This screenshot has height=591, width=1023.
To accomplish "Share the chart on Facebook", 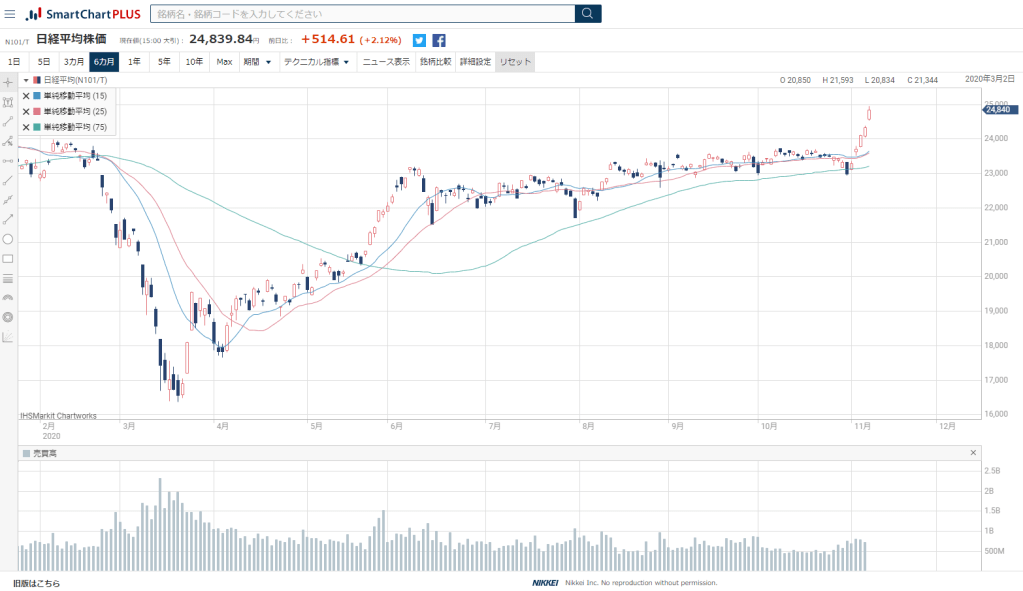I will [439, 41].
